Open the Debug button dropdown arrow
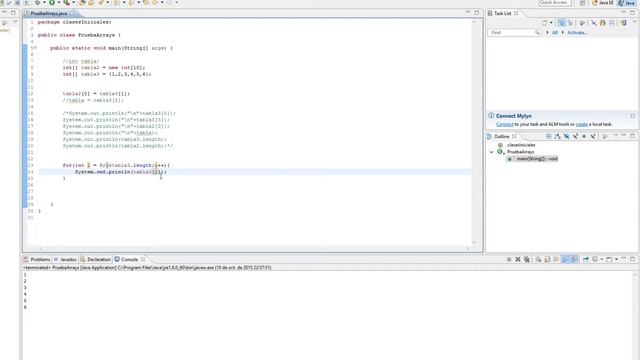The width and height of the screenshot is (640, 360). point(44,3)
